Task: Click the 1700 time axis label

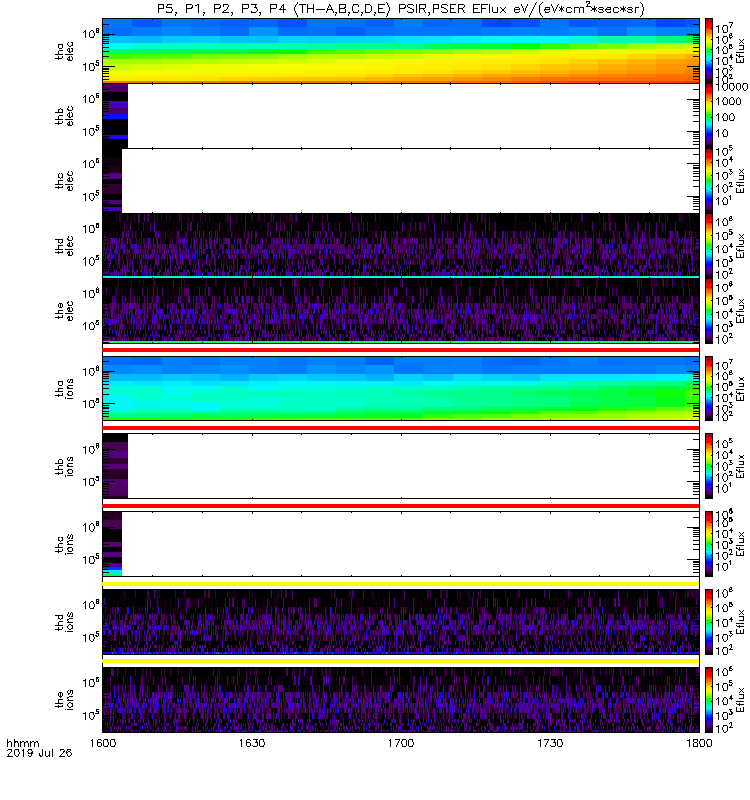Action: coord(401,743)
